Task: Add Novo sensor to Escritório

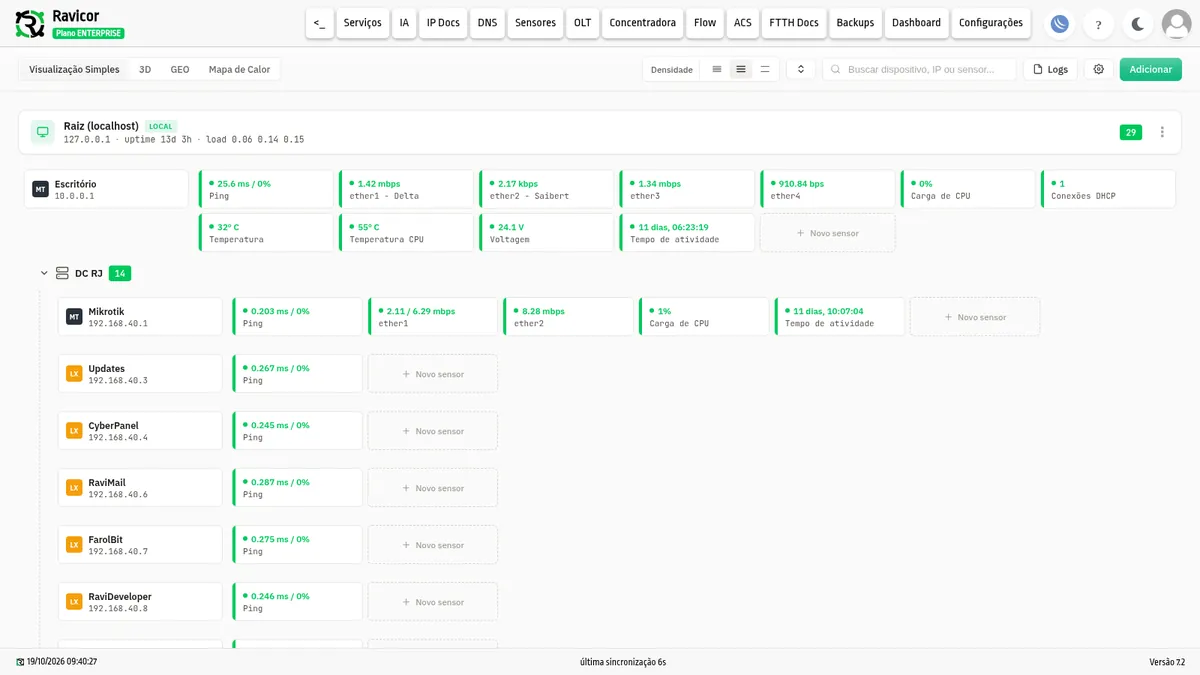Action: [x=827, y=233]
